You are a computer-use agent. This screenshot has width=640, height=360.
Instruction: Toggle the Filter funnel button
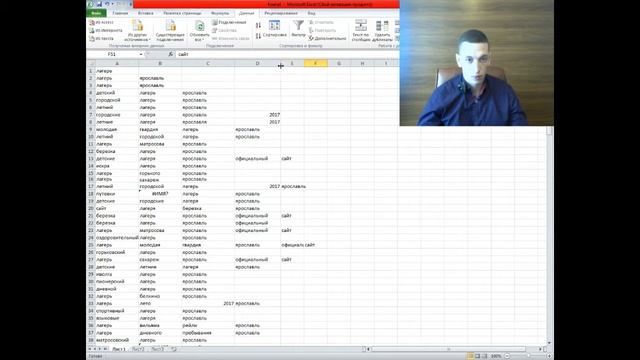coord(298,29)
